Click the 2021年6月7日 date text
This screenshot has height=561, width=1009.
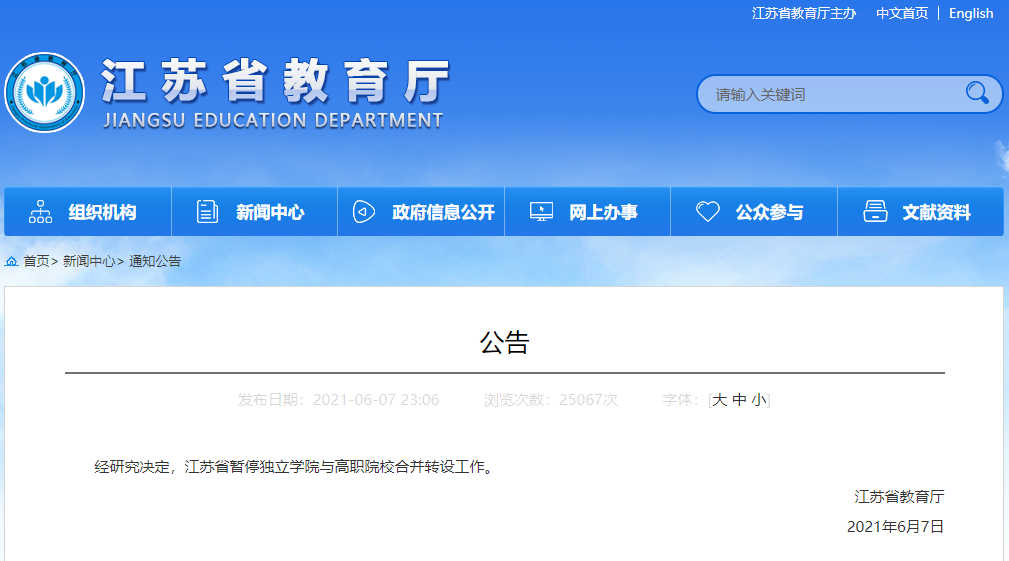click(895, 527)
